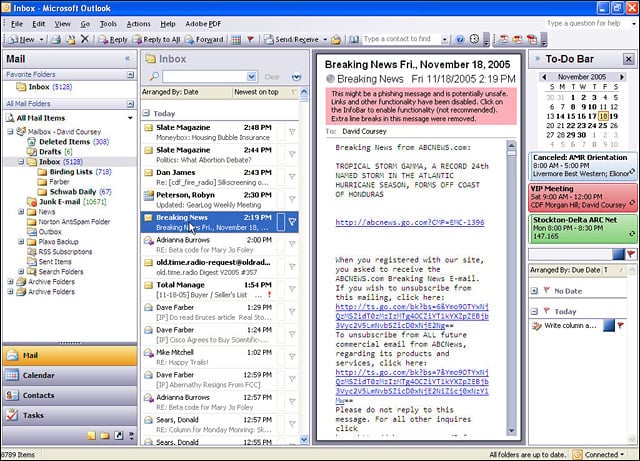Click the reading pane scrollbar thumb

click(511, 153)
